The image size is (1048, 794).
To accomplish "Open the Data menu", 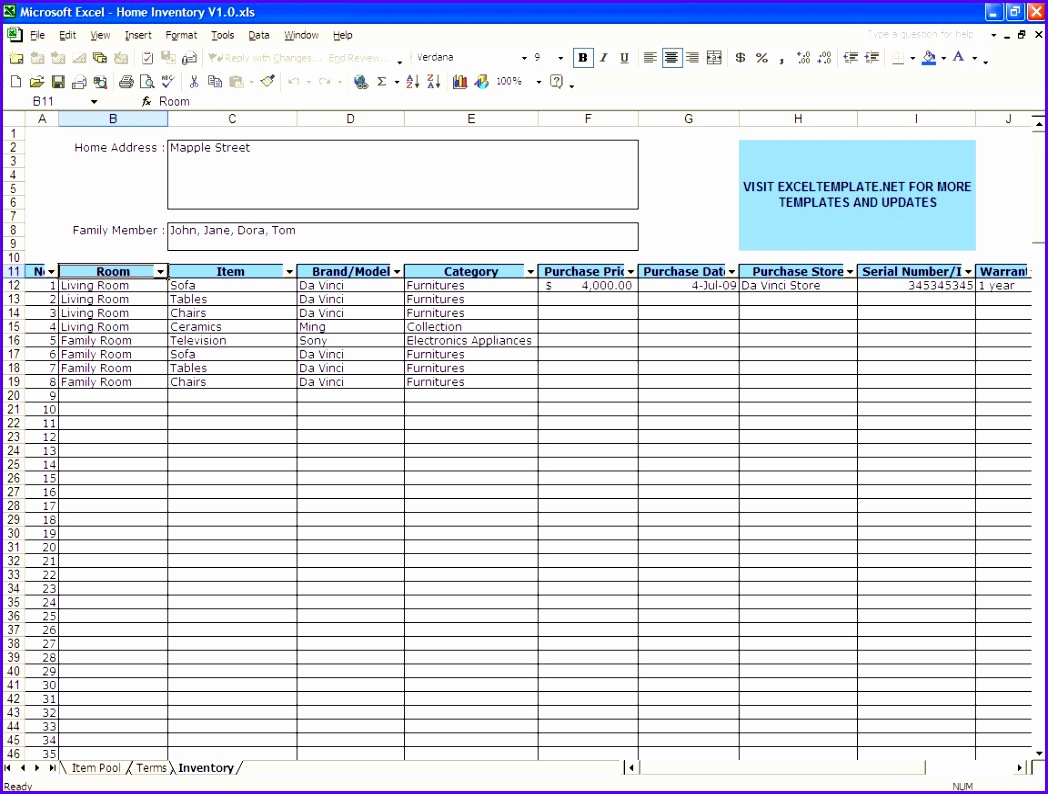I will coord(258,35).
